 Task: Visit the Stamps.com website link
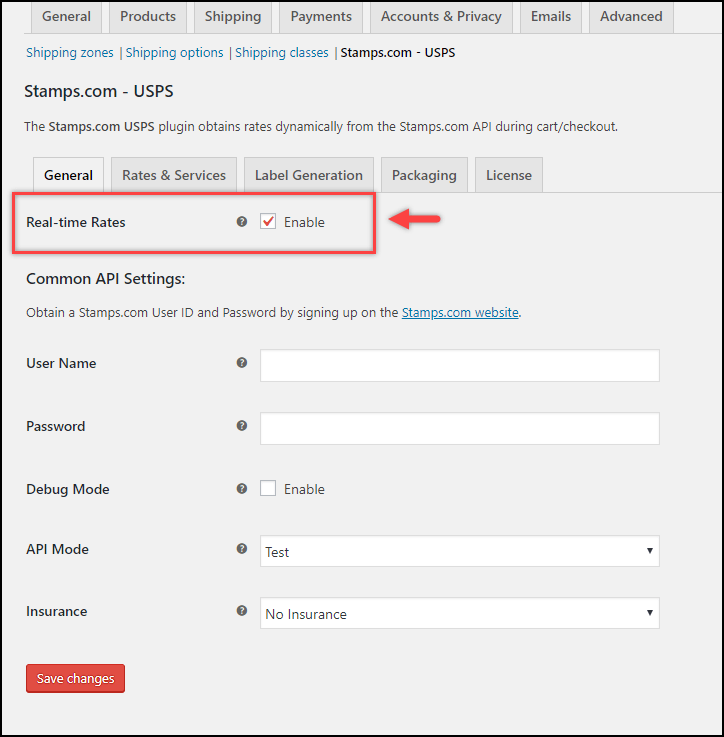coord(460,313)
